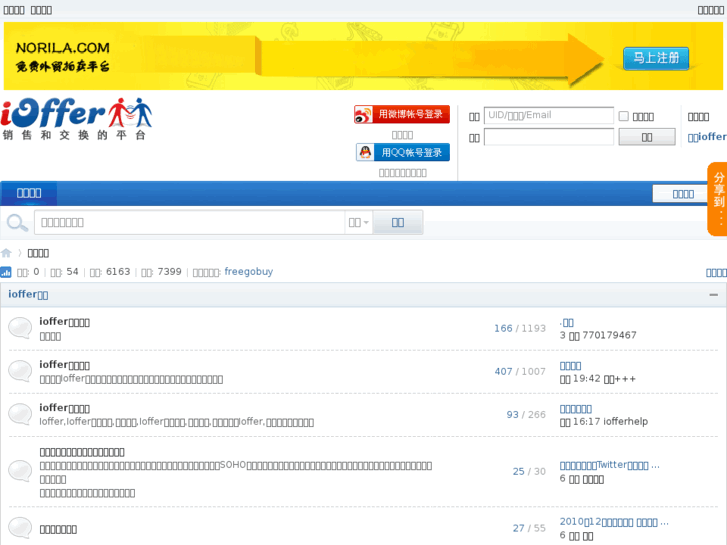The height and width of the screenshot is (545, 727).
Task: Click the magnifier search icon
Action: (x=17, y=223)
